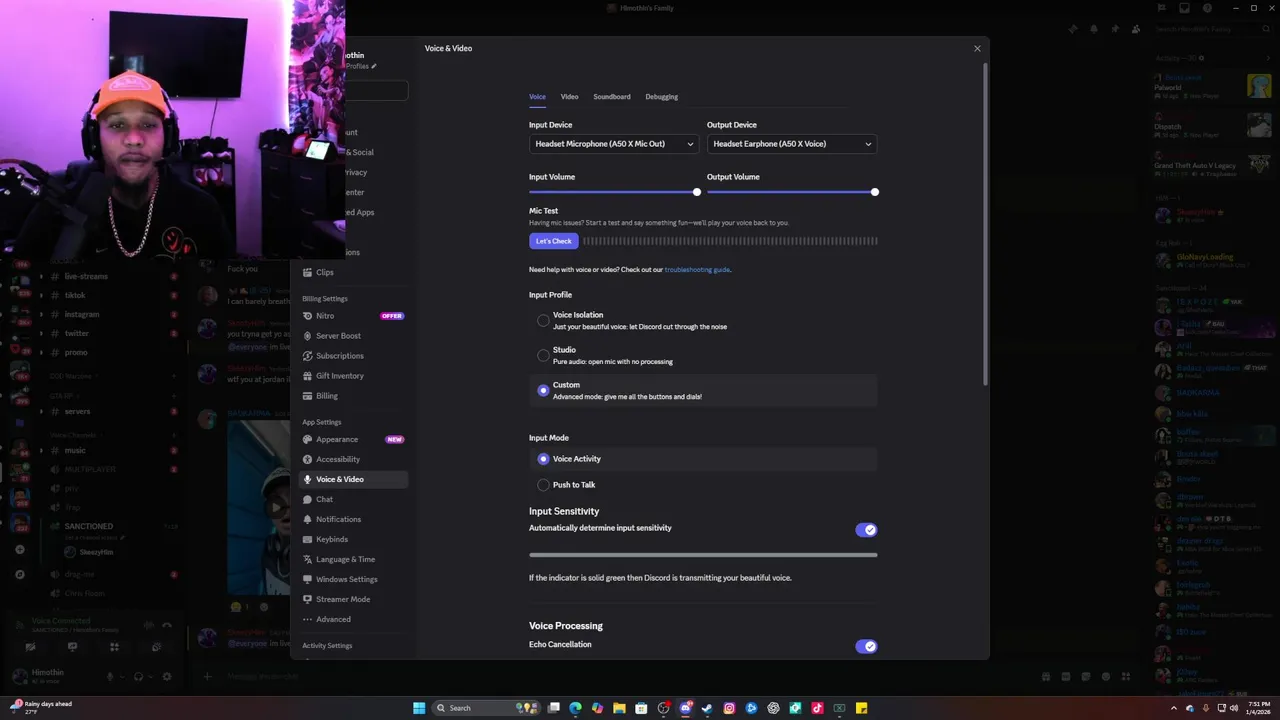Click the 'Billing Settings' sidebar header
Viewport: 1280px width, 720px height.
click(x=325, y=299)
